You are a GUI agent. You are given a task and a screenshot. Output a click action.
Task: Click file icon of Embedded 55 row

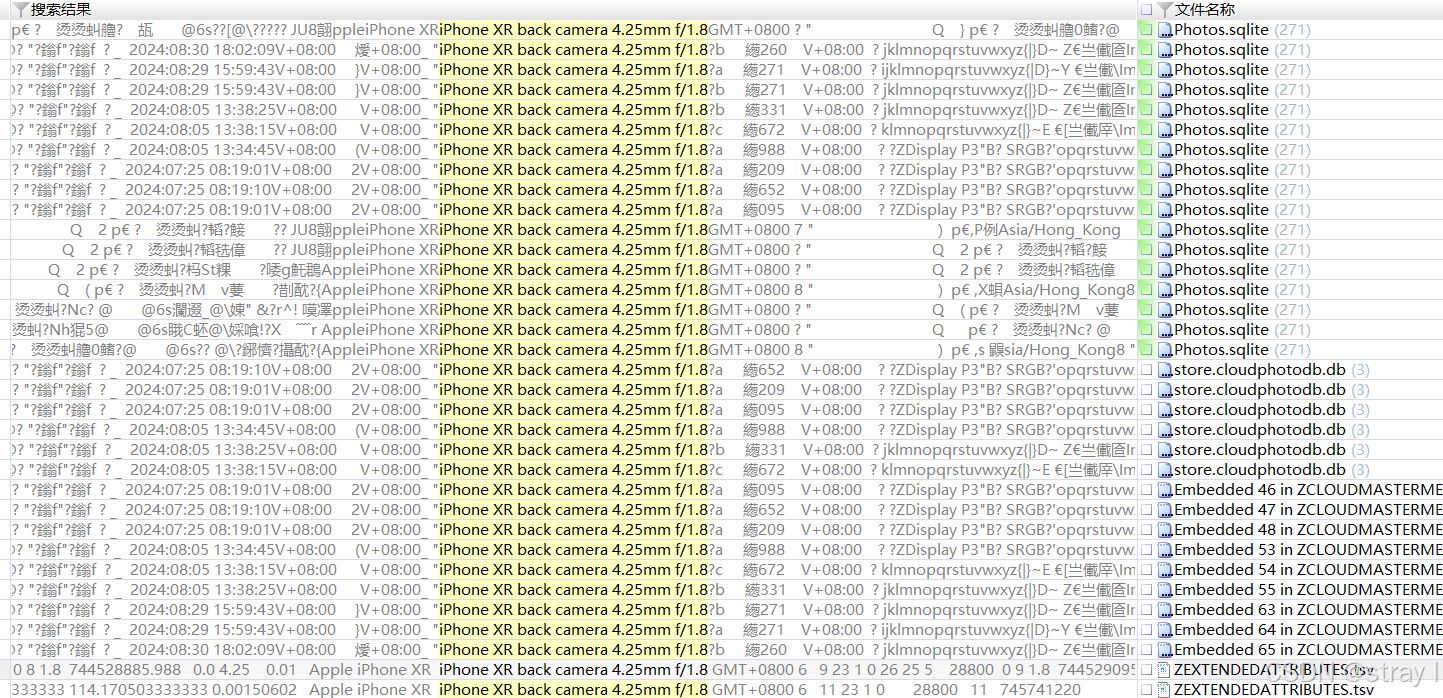click(1165, 590)
